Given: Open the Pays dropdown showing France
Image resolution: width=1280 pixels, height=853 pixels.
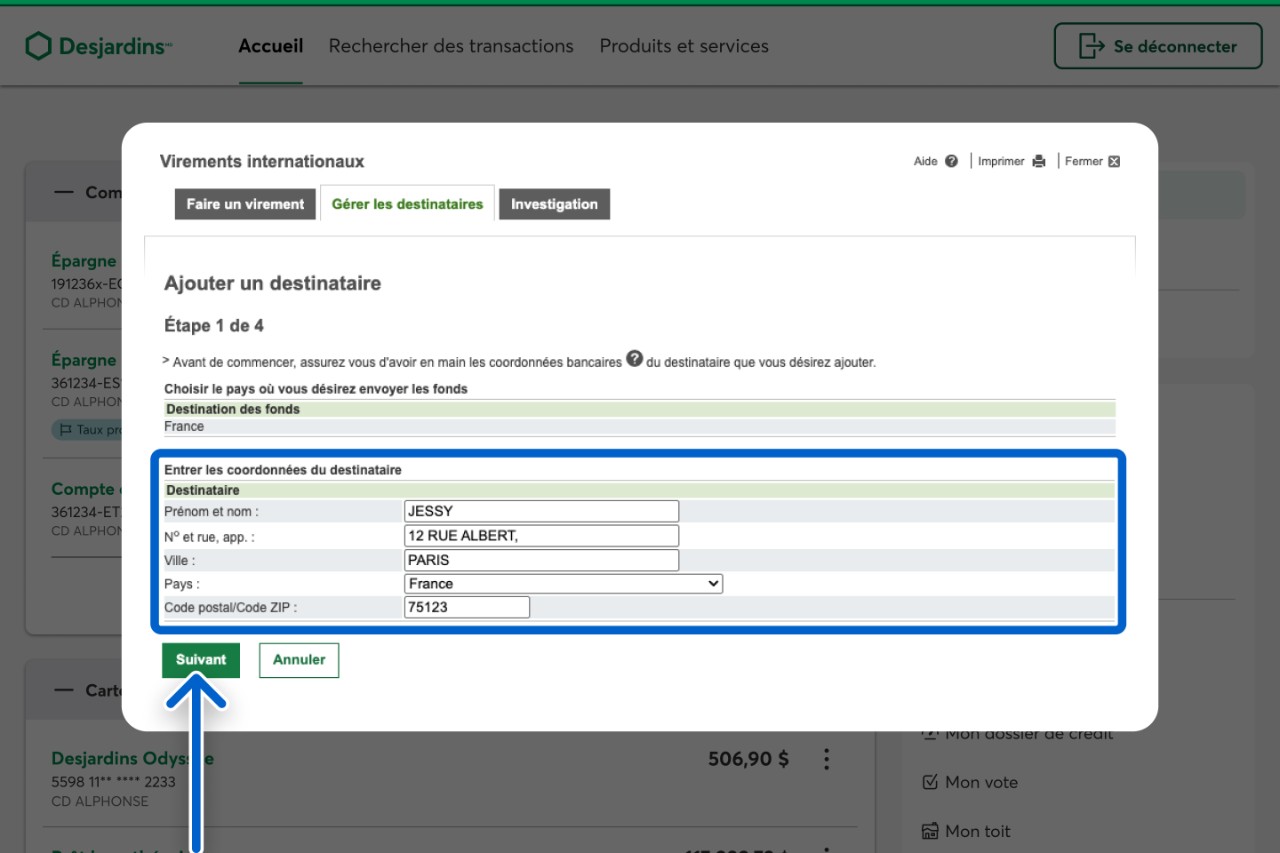Looking at the screenshot, I should click(x=563, y=584).
